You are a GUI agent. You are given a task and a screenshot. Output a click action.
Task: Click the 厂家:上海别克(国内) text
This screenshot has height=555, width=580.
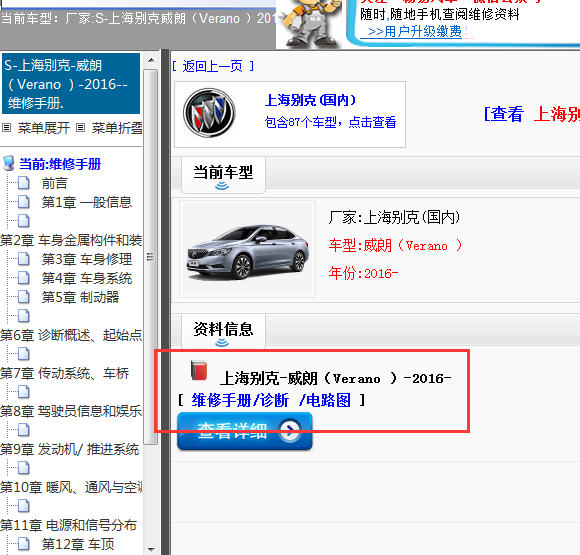(394, 217)
